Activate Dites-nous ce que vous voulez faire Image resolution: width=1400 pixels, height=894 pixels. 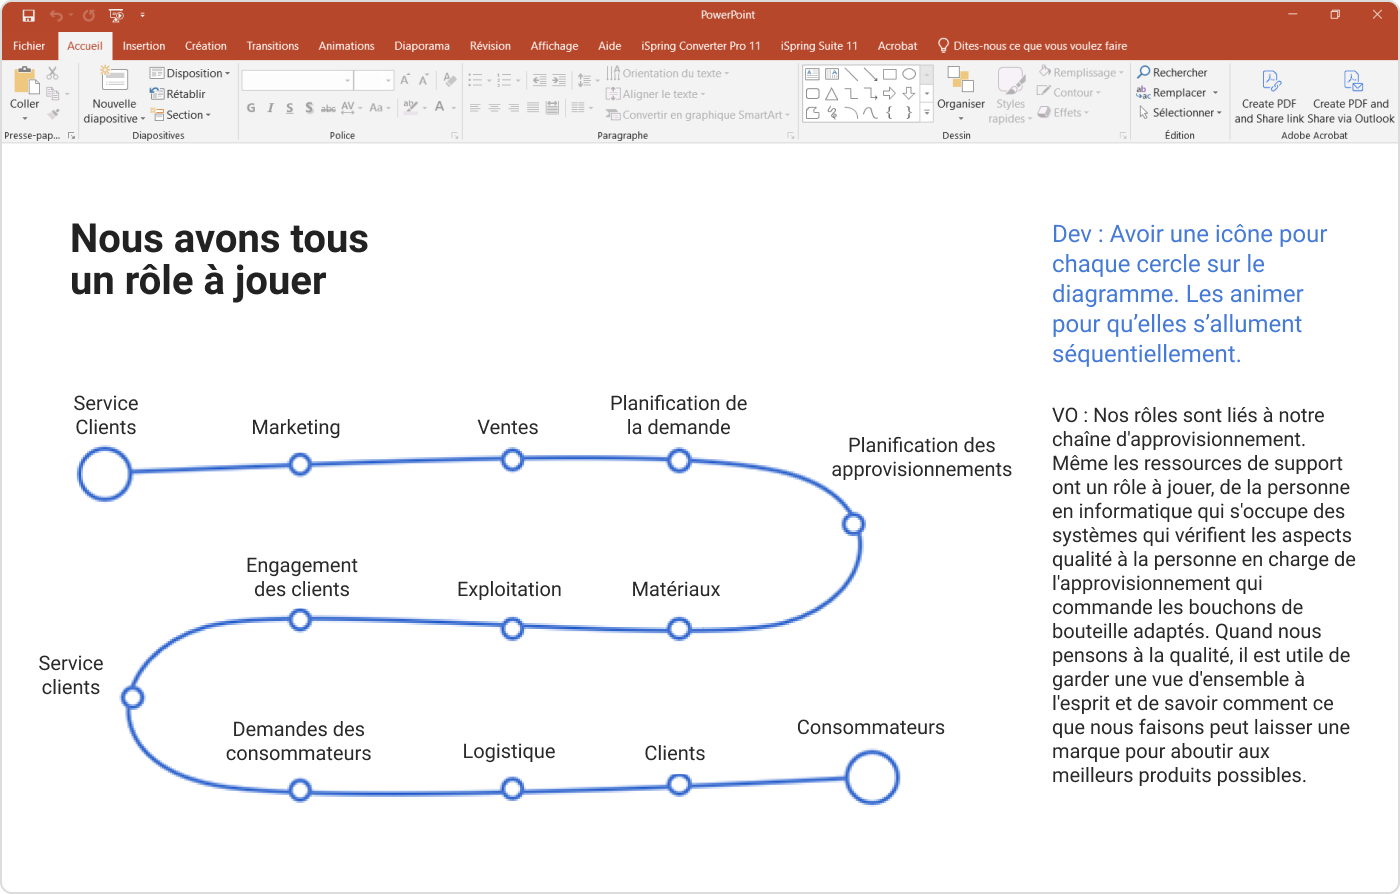(1034, 45)
